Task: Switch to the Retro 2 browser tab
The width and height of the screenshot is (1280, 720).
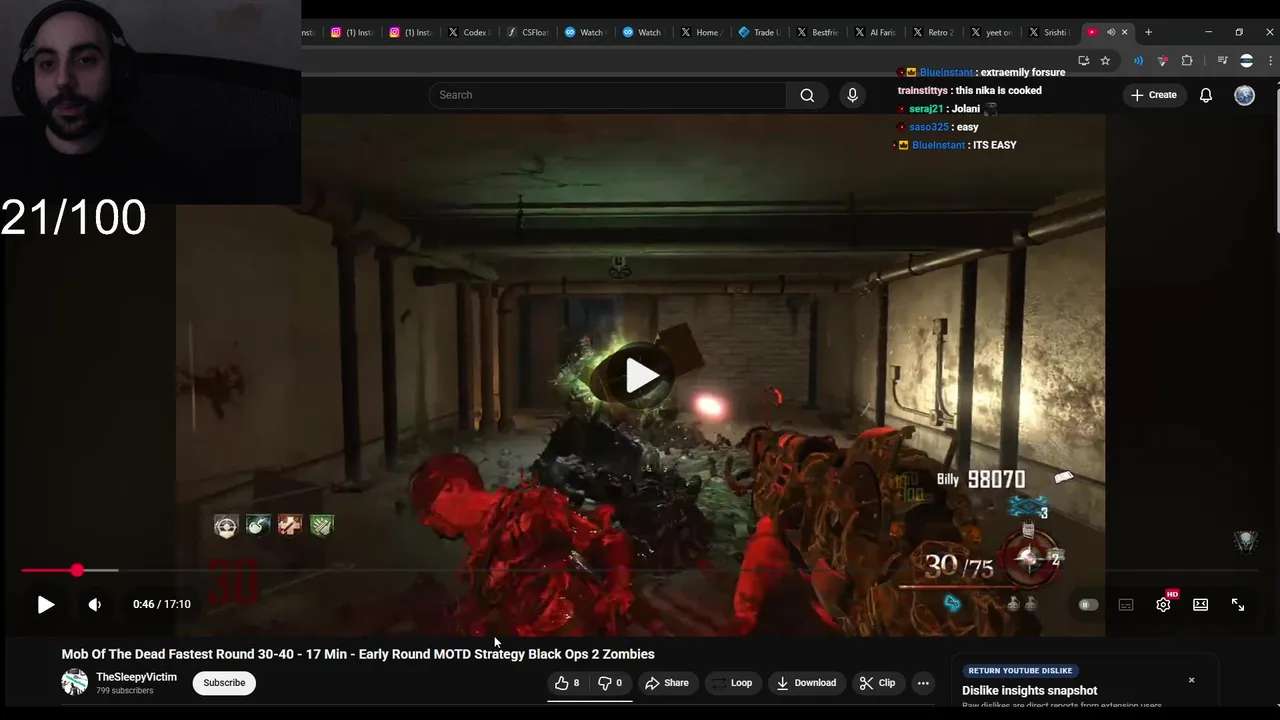Action: pyautogui.click(x=933, y=32)
